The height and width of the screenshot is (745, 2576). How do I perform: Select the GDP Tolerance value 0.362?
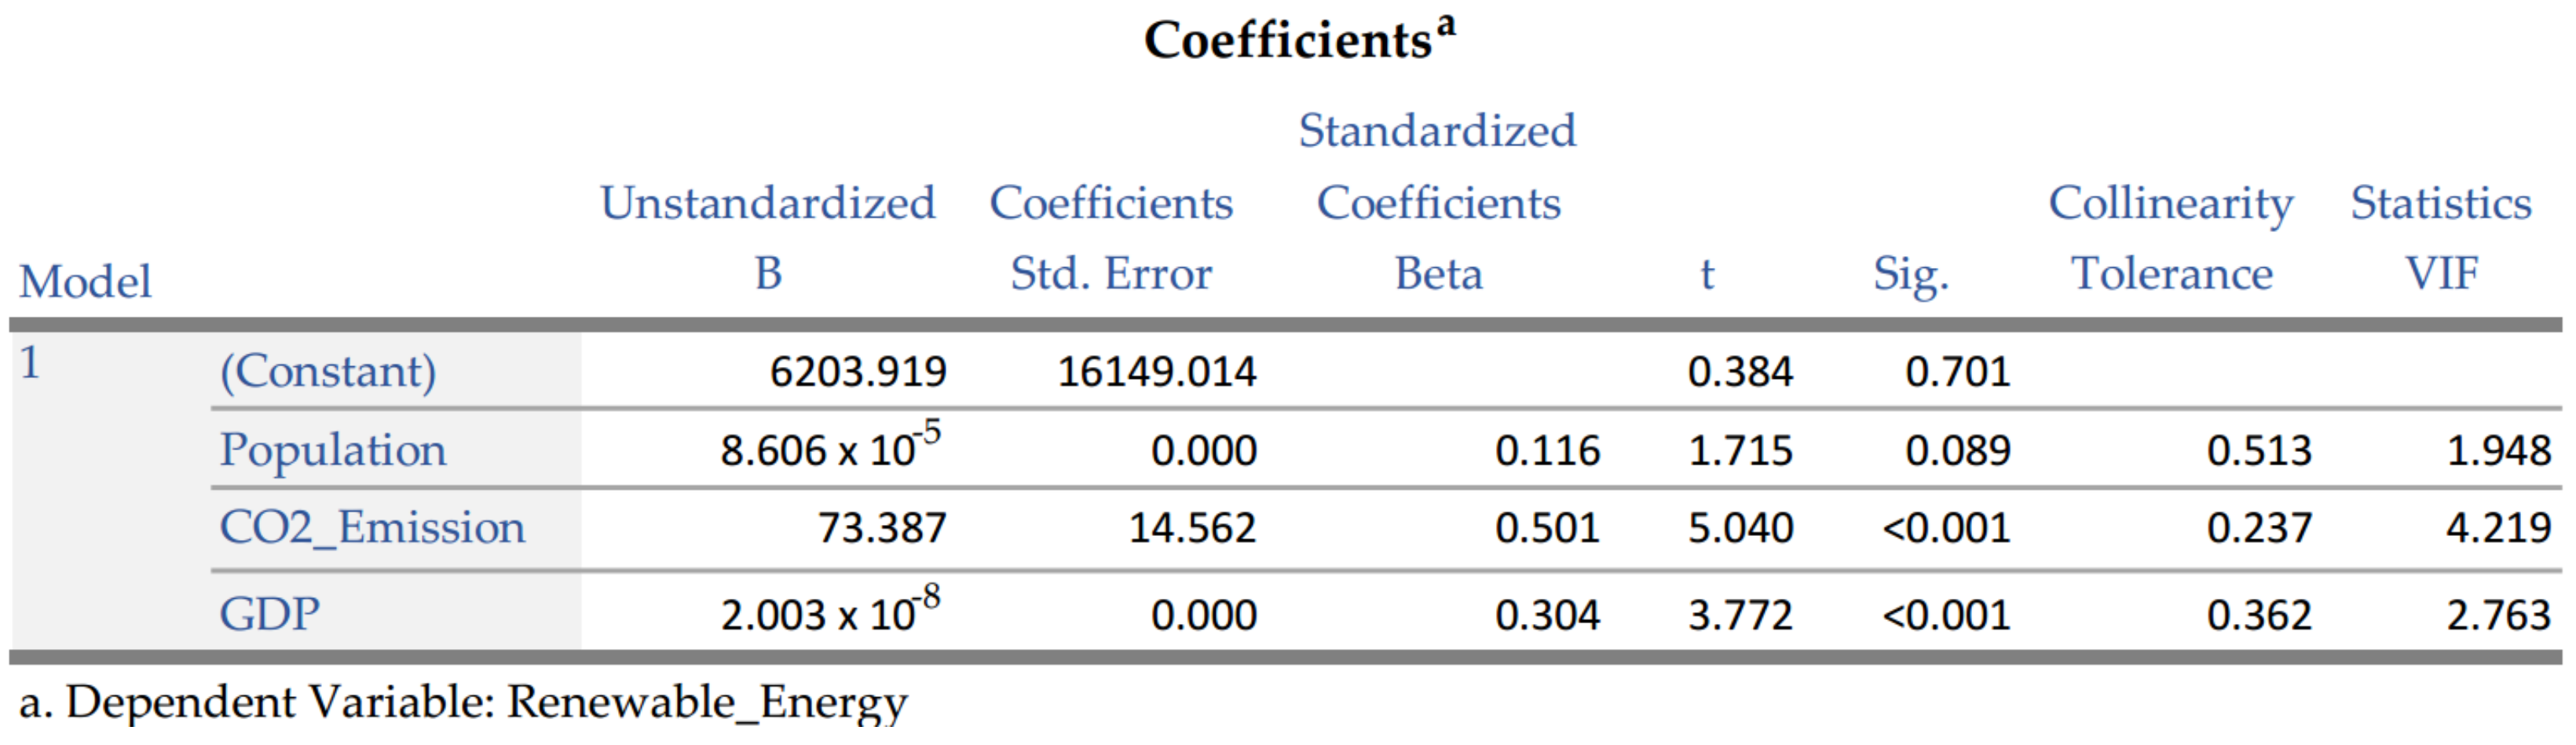click(2259, 615)
